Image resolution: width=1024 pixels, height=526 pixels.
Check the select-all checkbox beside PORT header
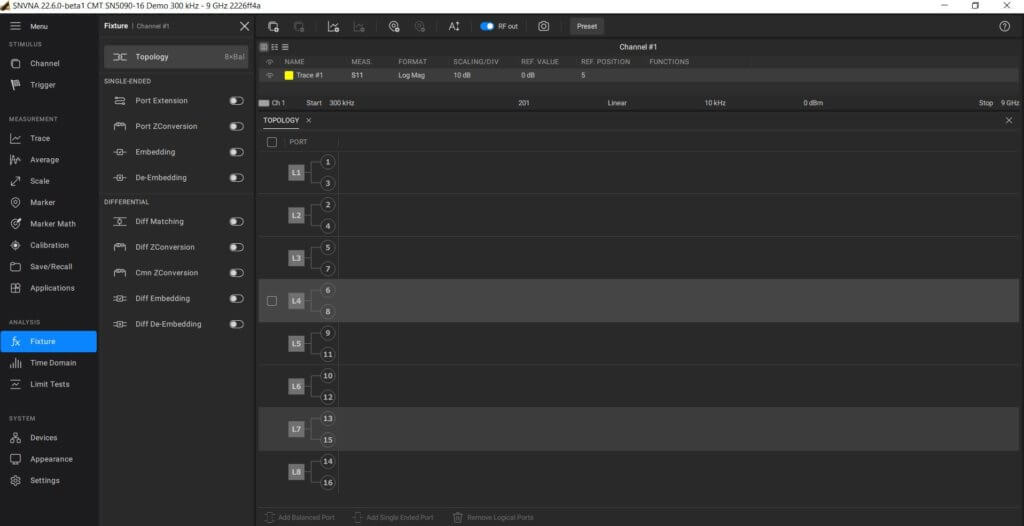pyautogui.click(x=272, y=142)
